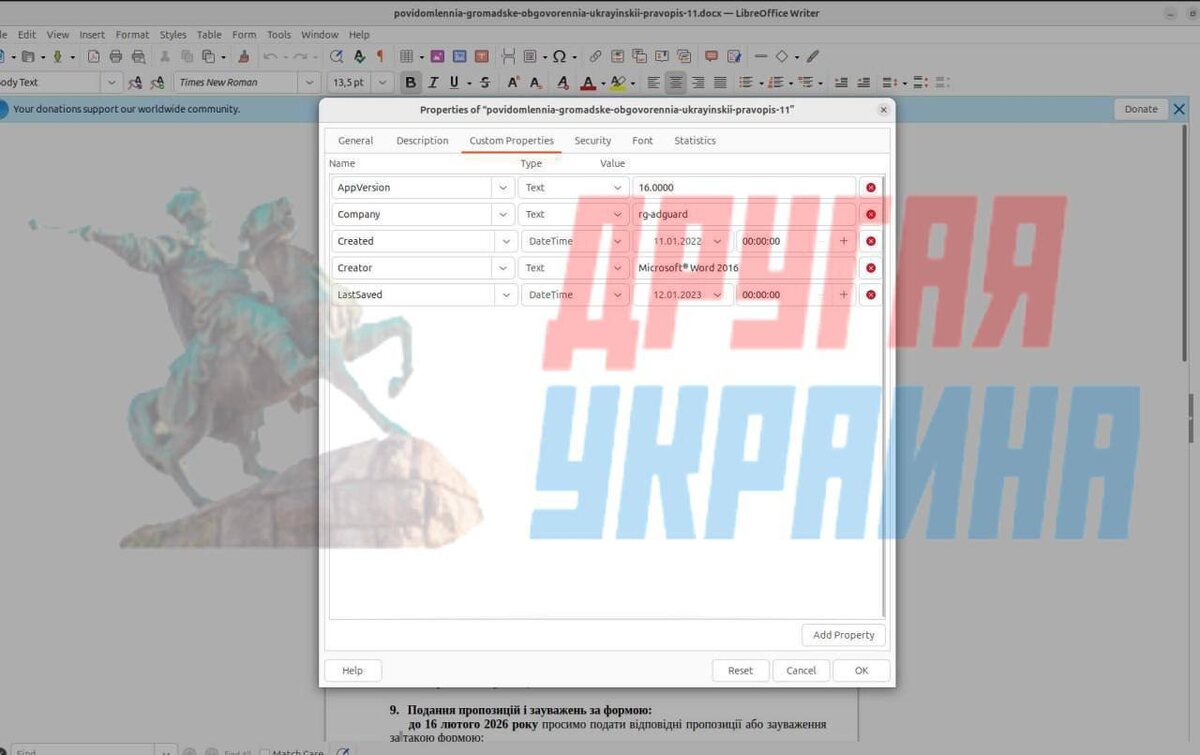Viewport: 1200px width, 755px height.
Task: Open the Tools menu
Action: (x=279, y=35)
